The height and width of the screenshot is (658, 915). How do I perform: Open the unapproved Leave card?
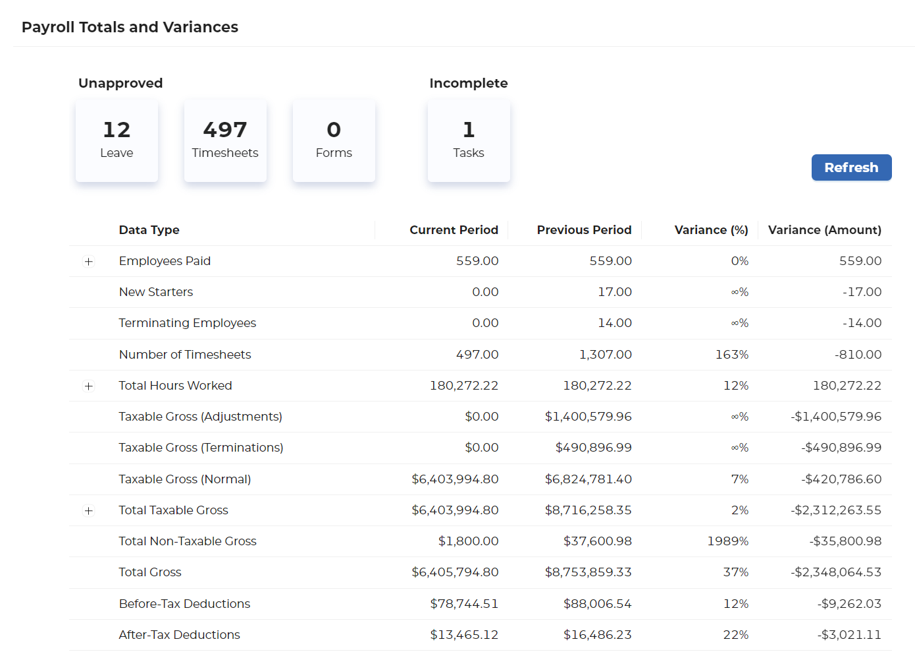117,140
